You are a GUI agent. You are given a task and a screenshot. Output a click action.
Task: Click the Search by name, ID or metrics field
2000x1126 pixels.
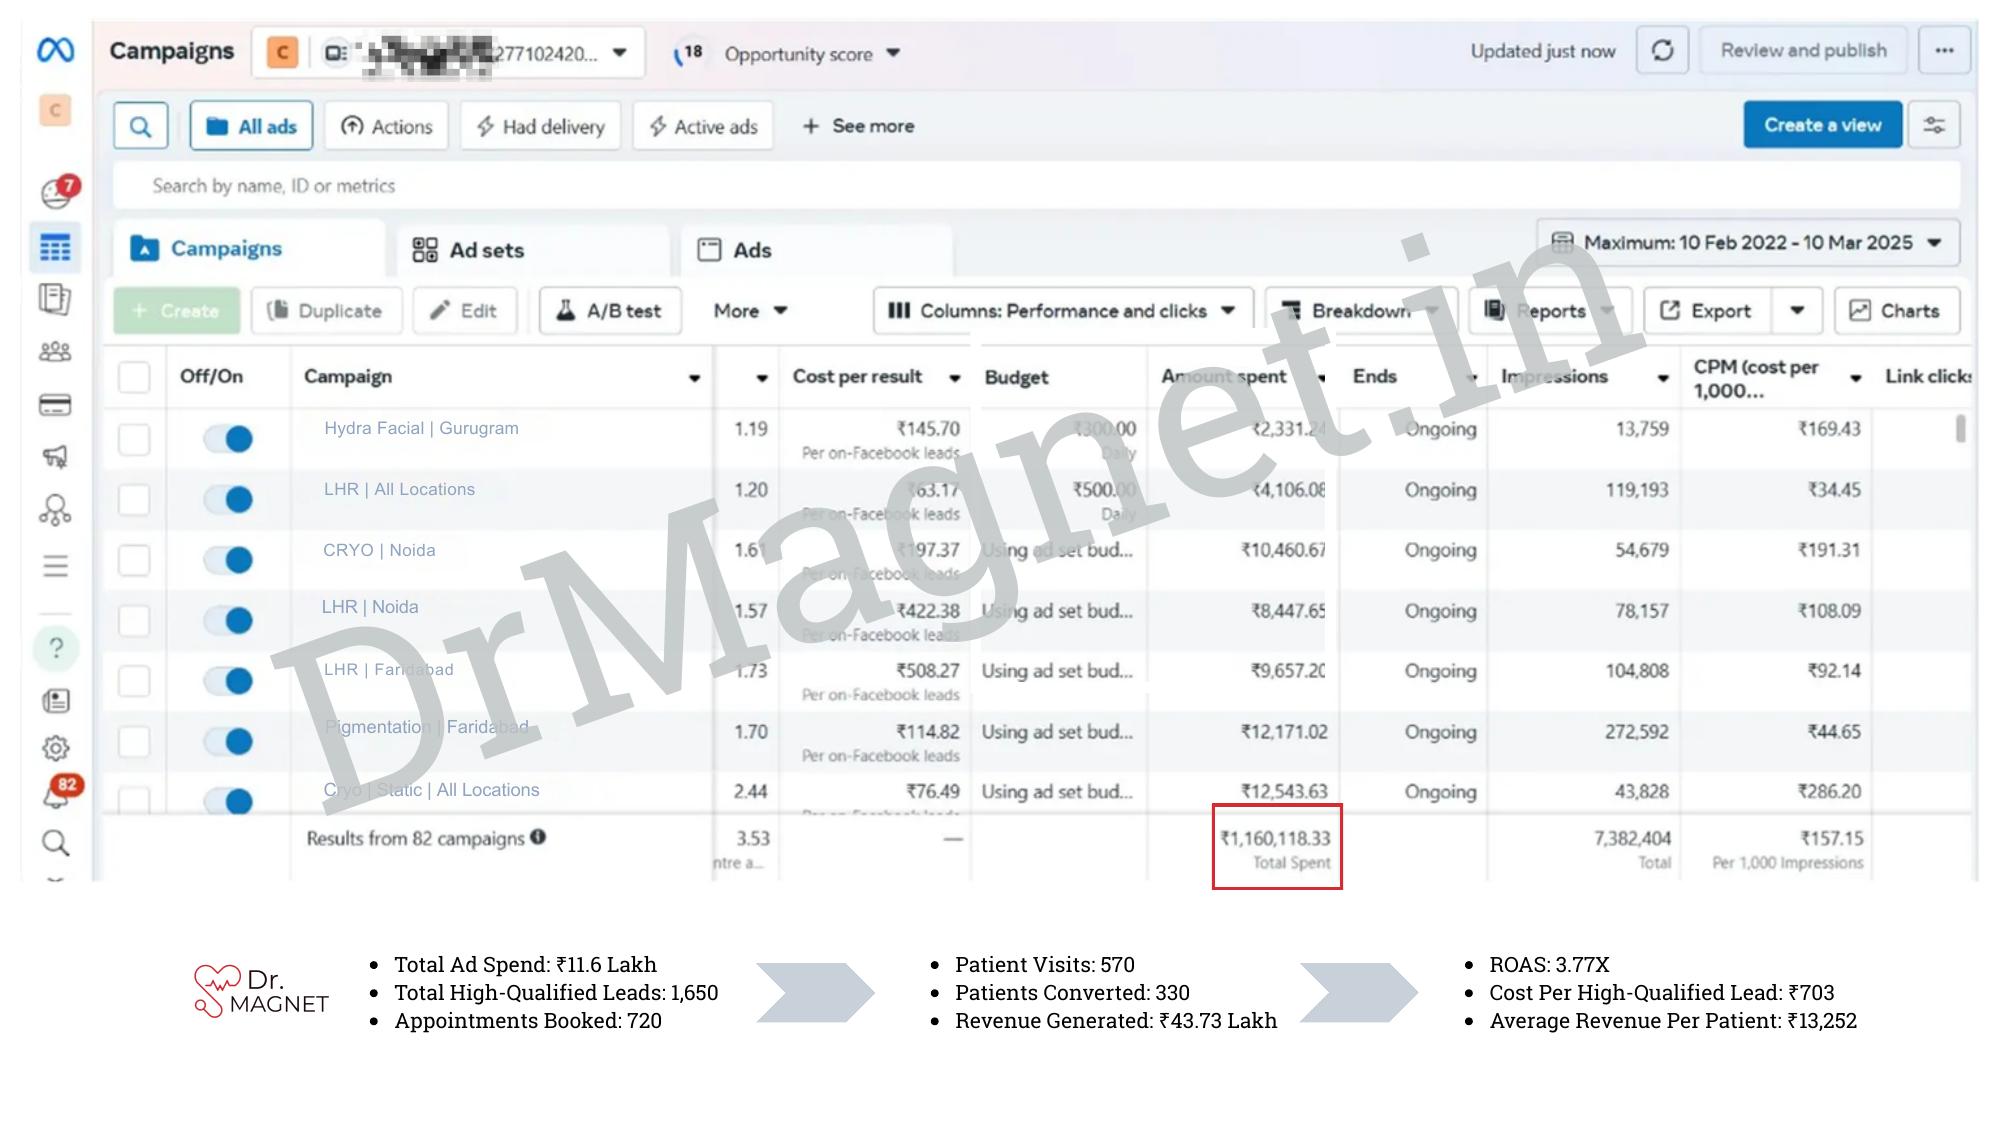(x=1036, y=186)
